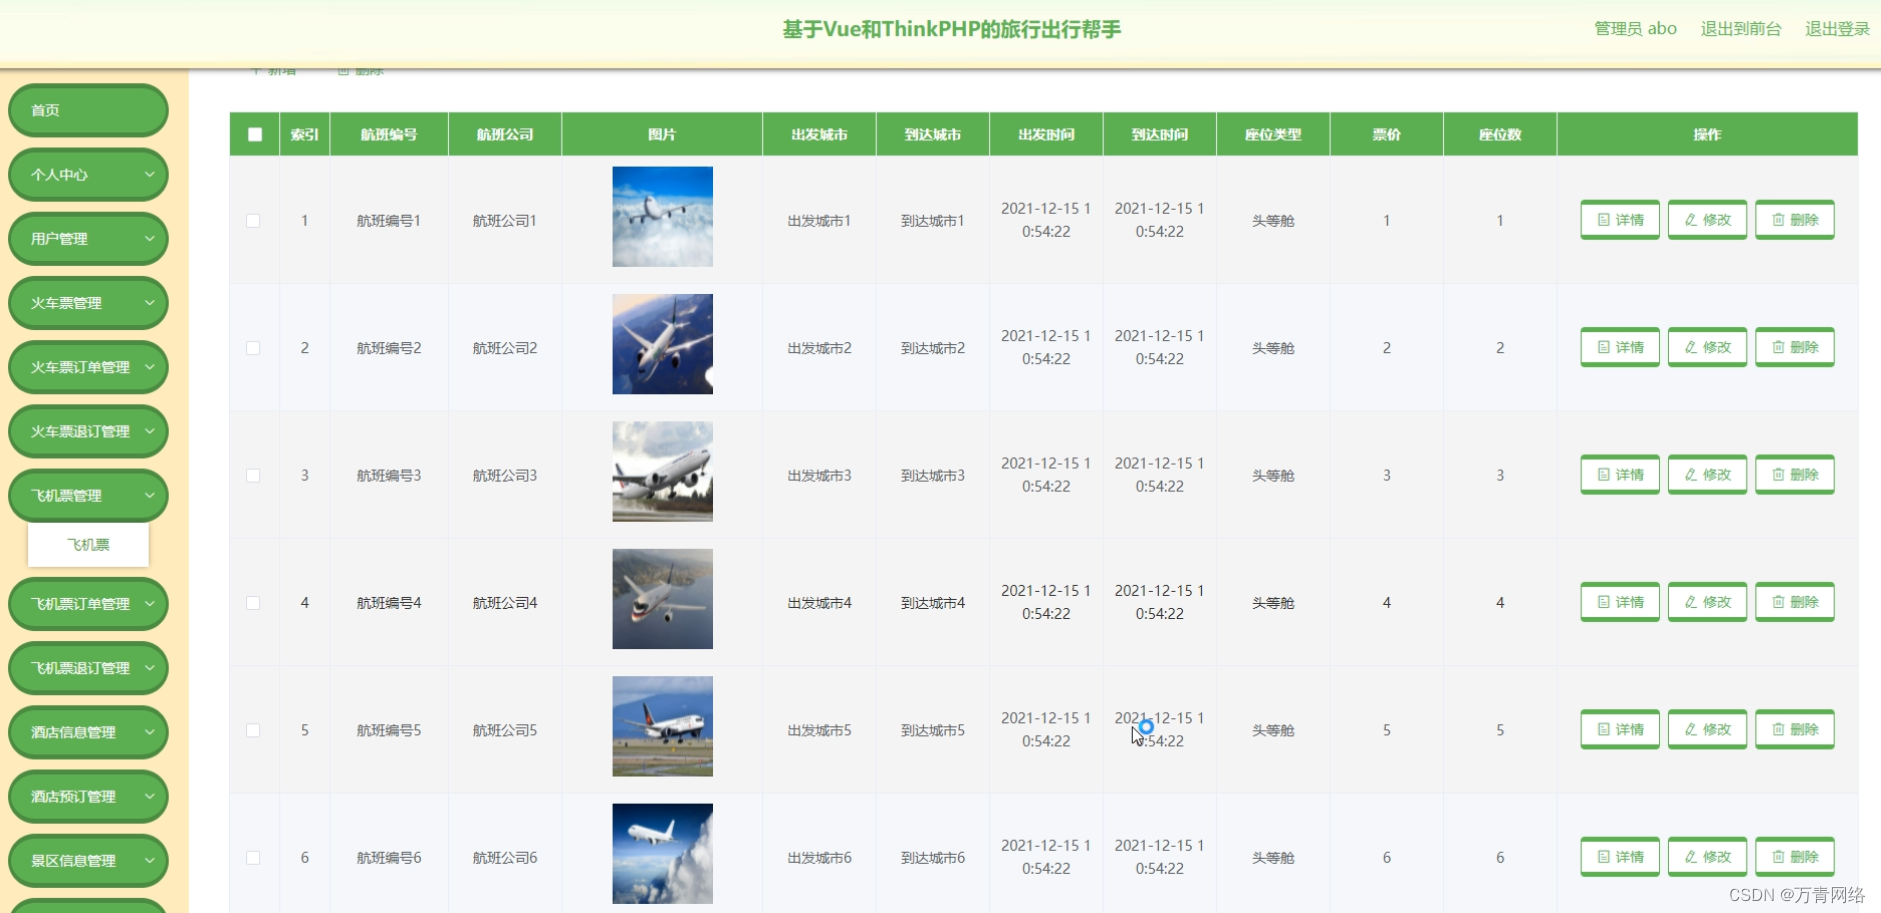Check the row checkbox for 航班编号1
This screenshot has width=1881, height=913.
pos(254,221)
